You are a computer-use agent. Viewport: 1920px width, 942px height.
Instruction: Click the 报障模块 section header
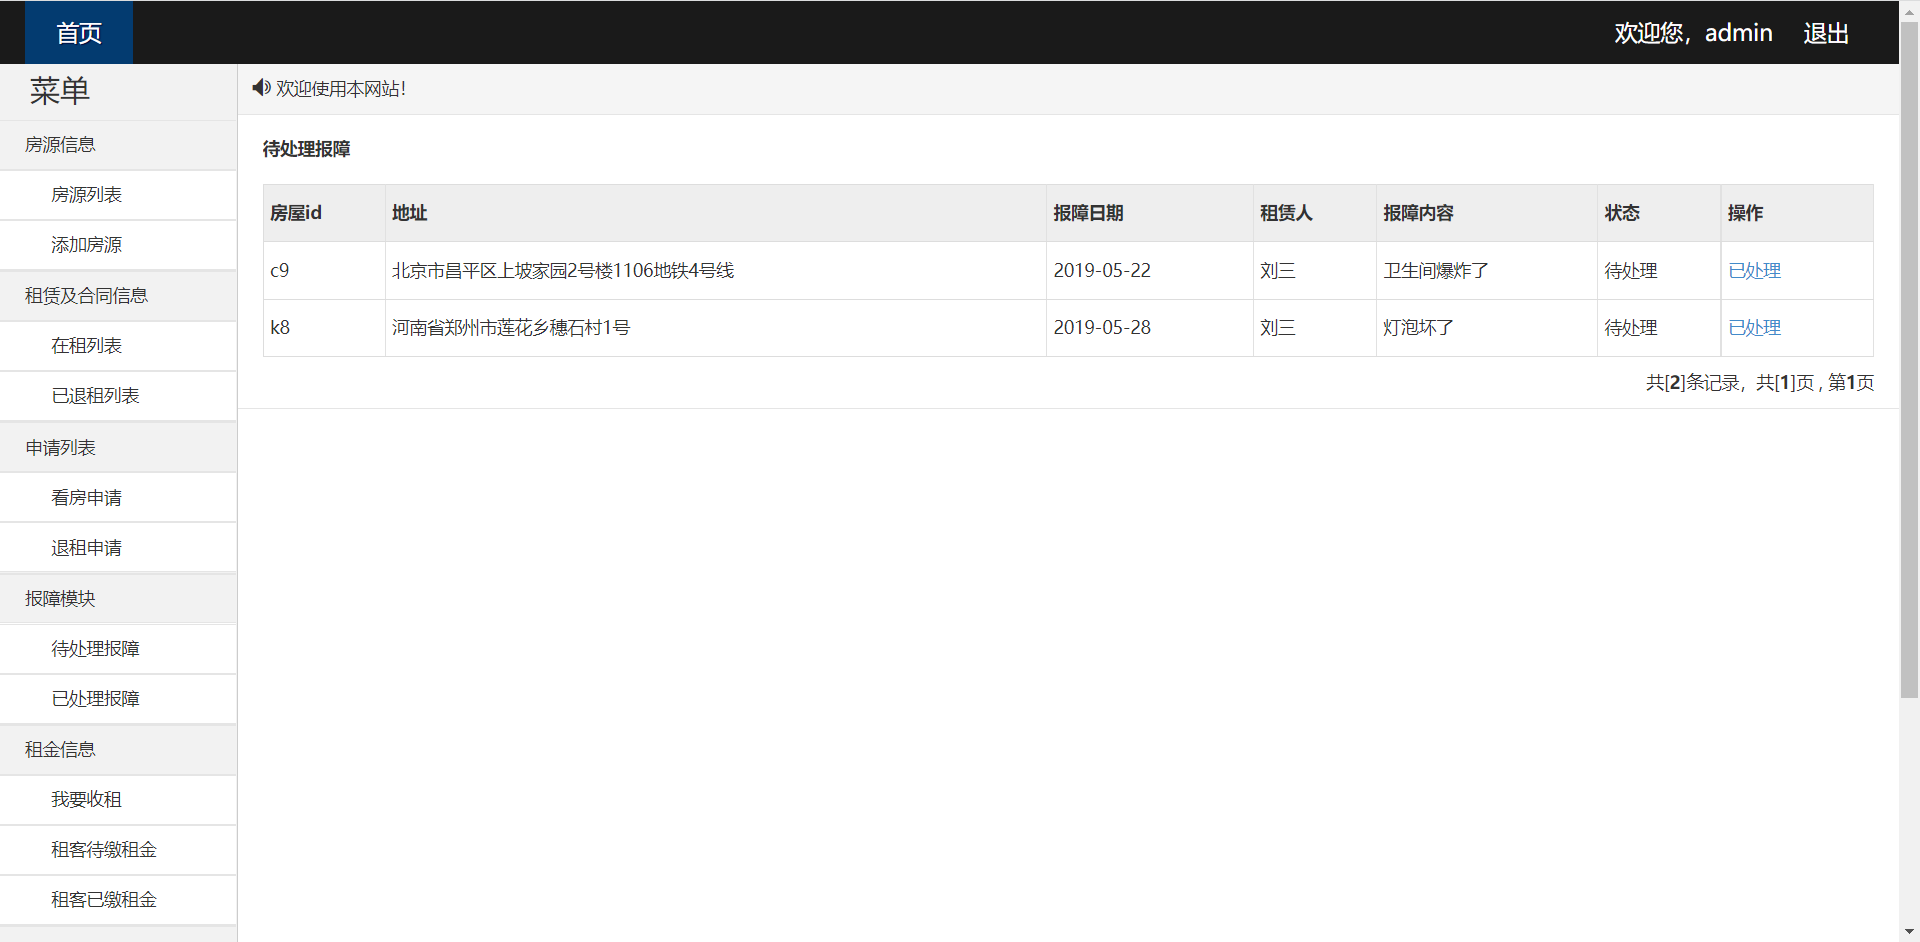point(60,599)
